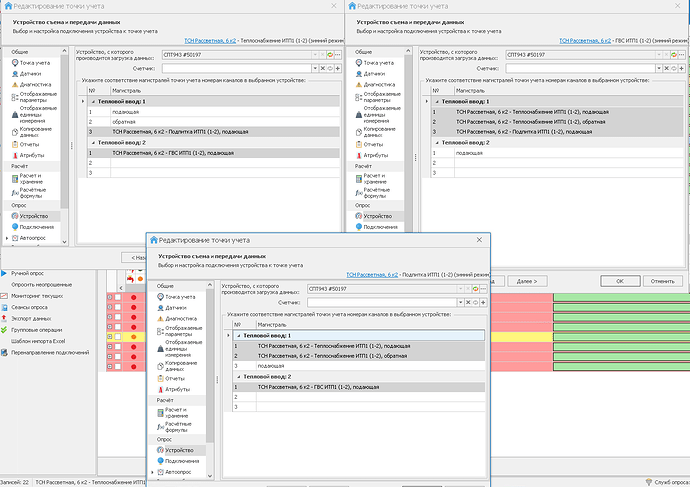Select the Подпитка ИТП1 подающая row in the ГВС dialog table
The image size is (690, 487).
coord(557,132)
